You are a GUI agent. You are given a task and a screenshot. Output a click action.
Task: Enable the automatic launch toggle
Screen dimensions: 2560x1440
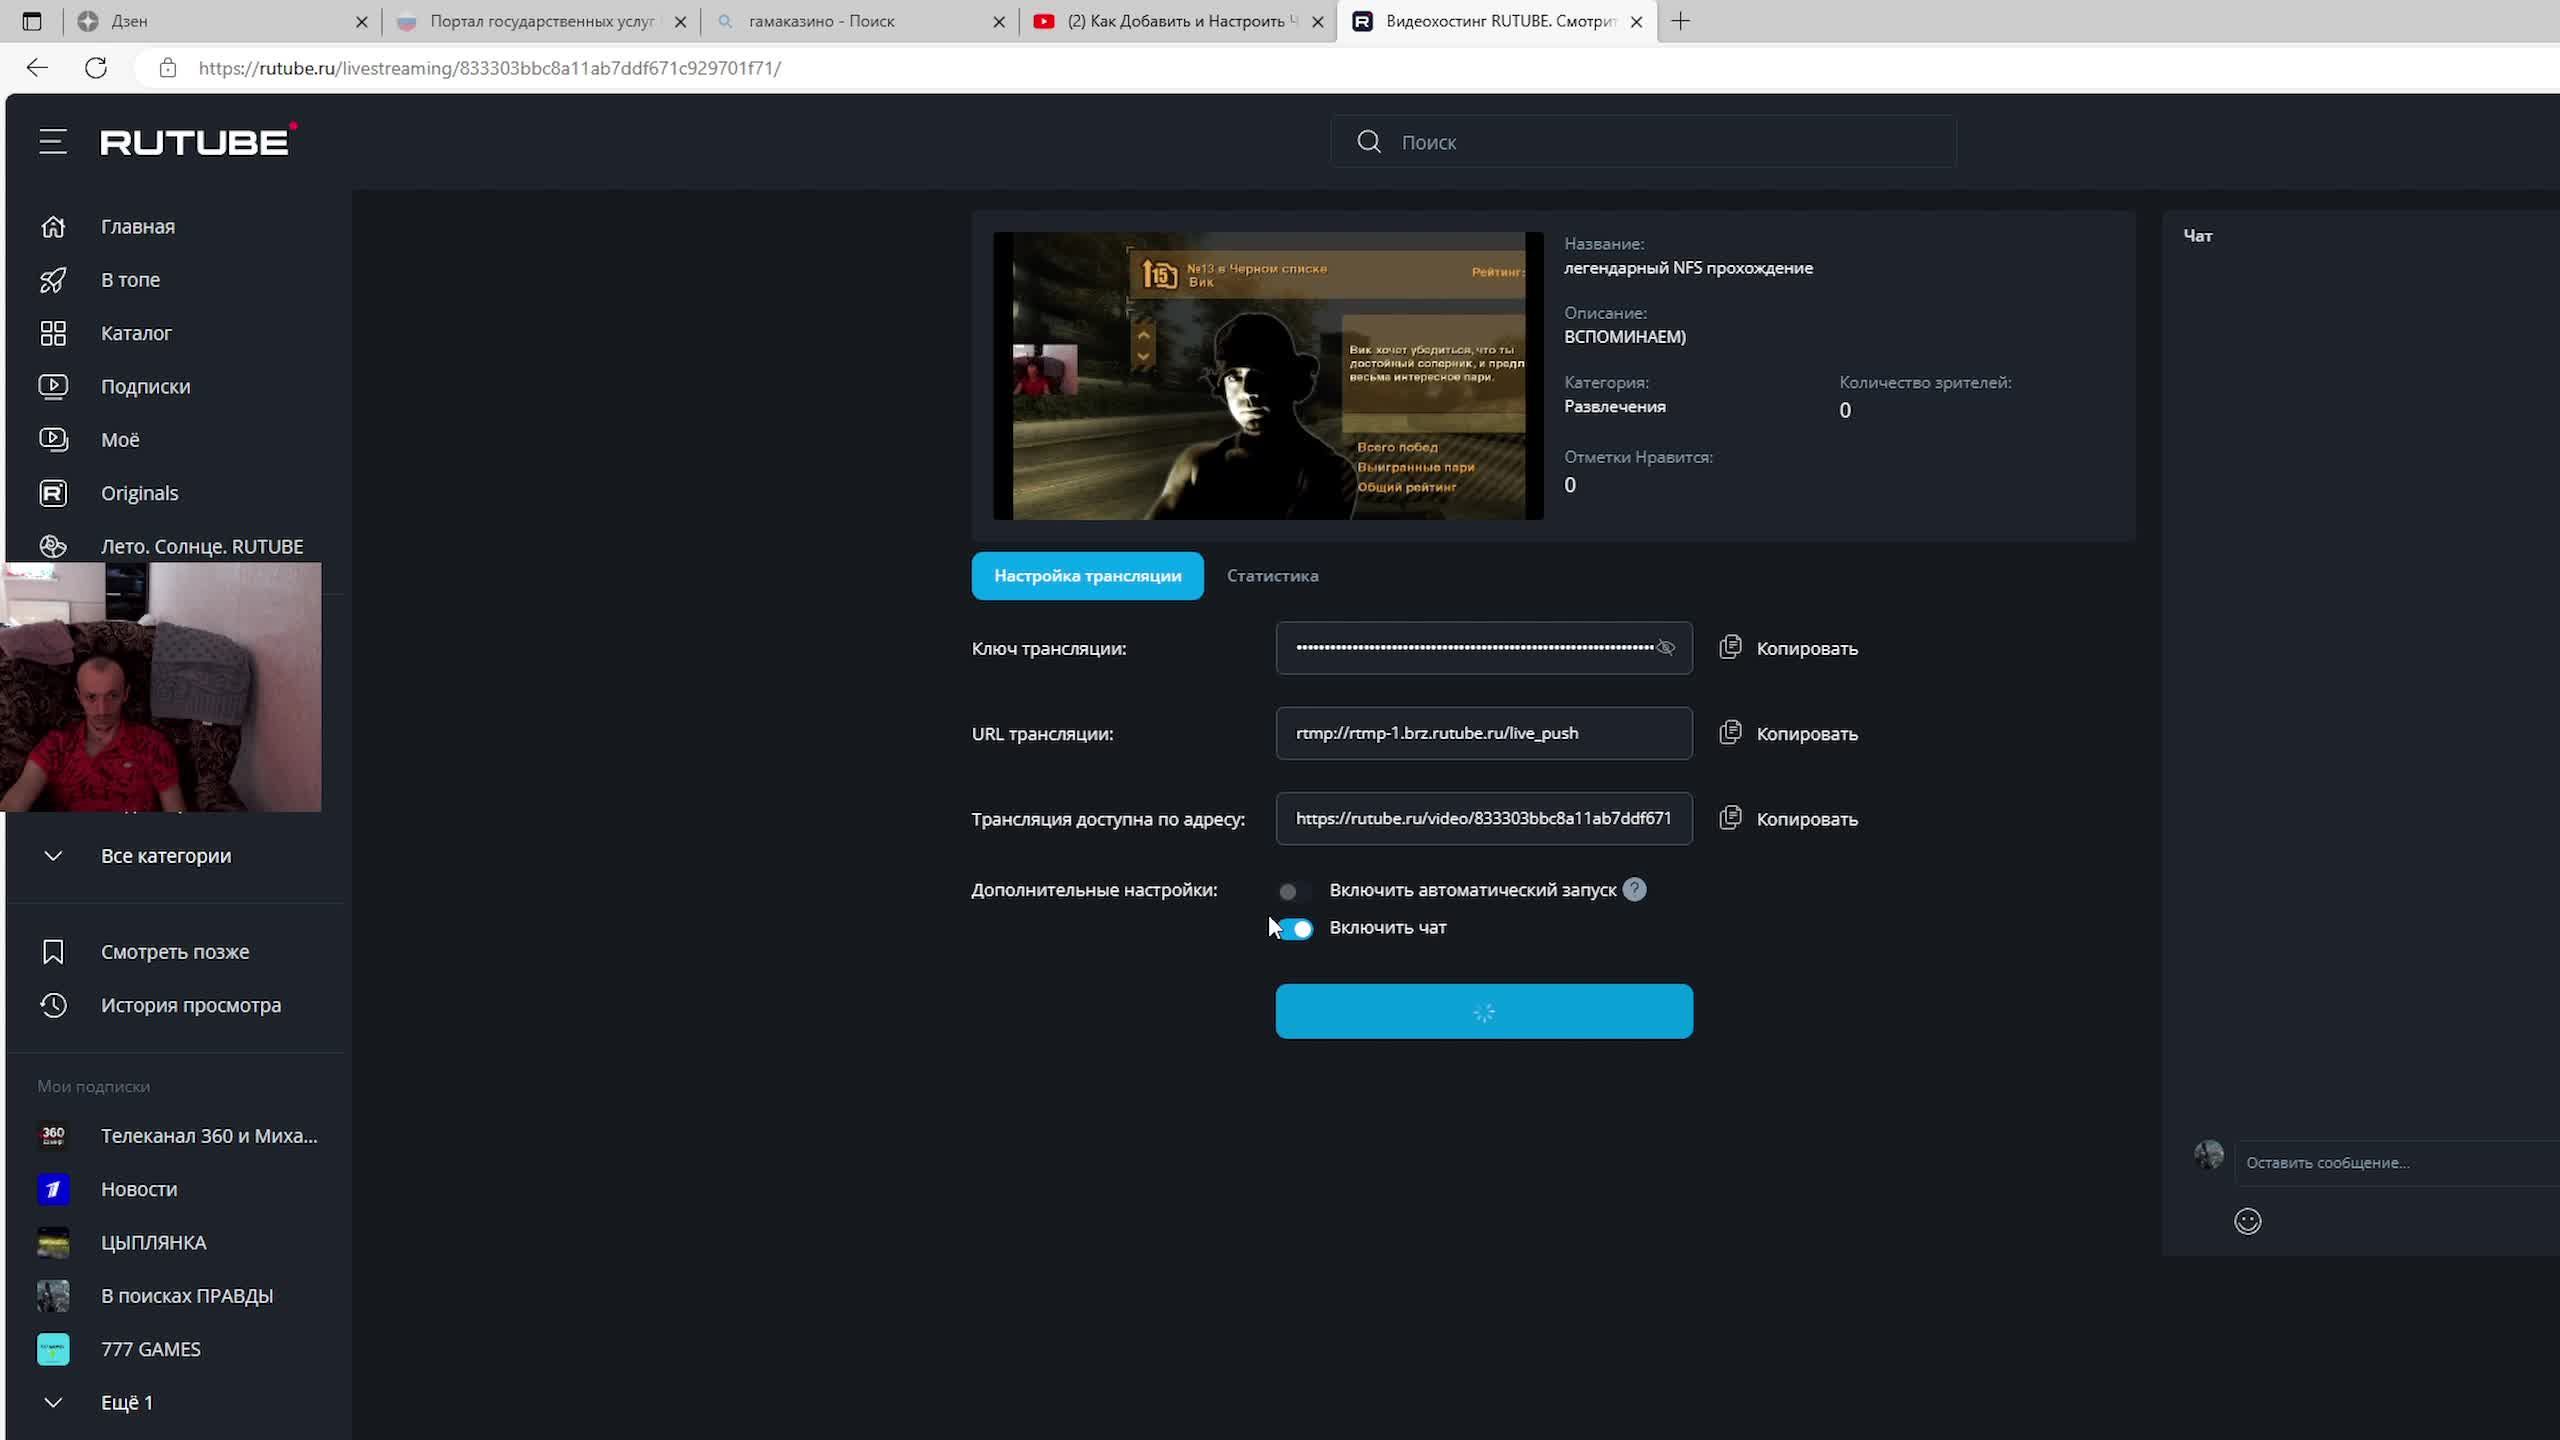(1293, 891)
